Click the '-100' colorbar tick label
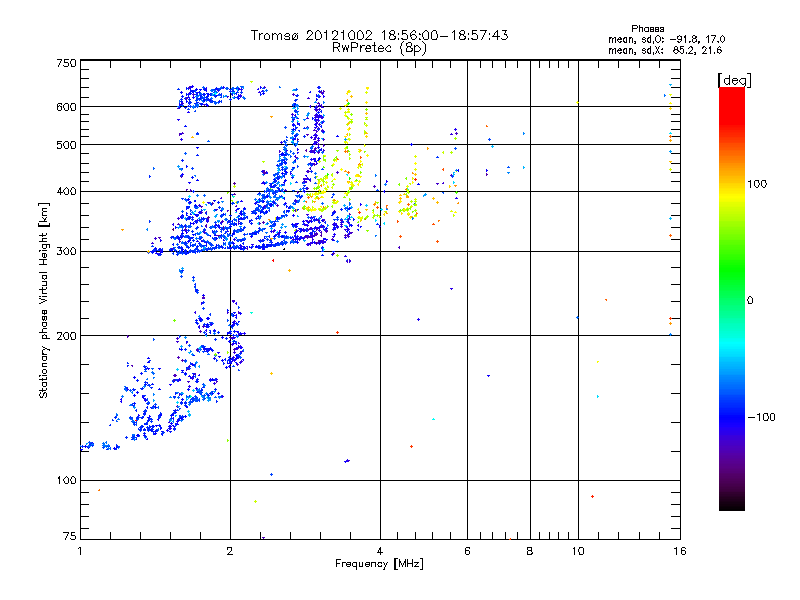Image resolution: width=800 pixels, height=600 pixels. pyautogui.click(x=761, y=417)
